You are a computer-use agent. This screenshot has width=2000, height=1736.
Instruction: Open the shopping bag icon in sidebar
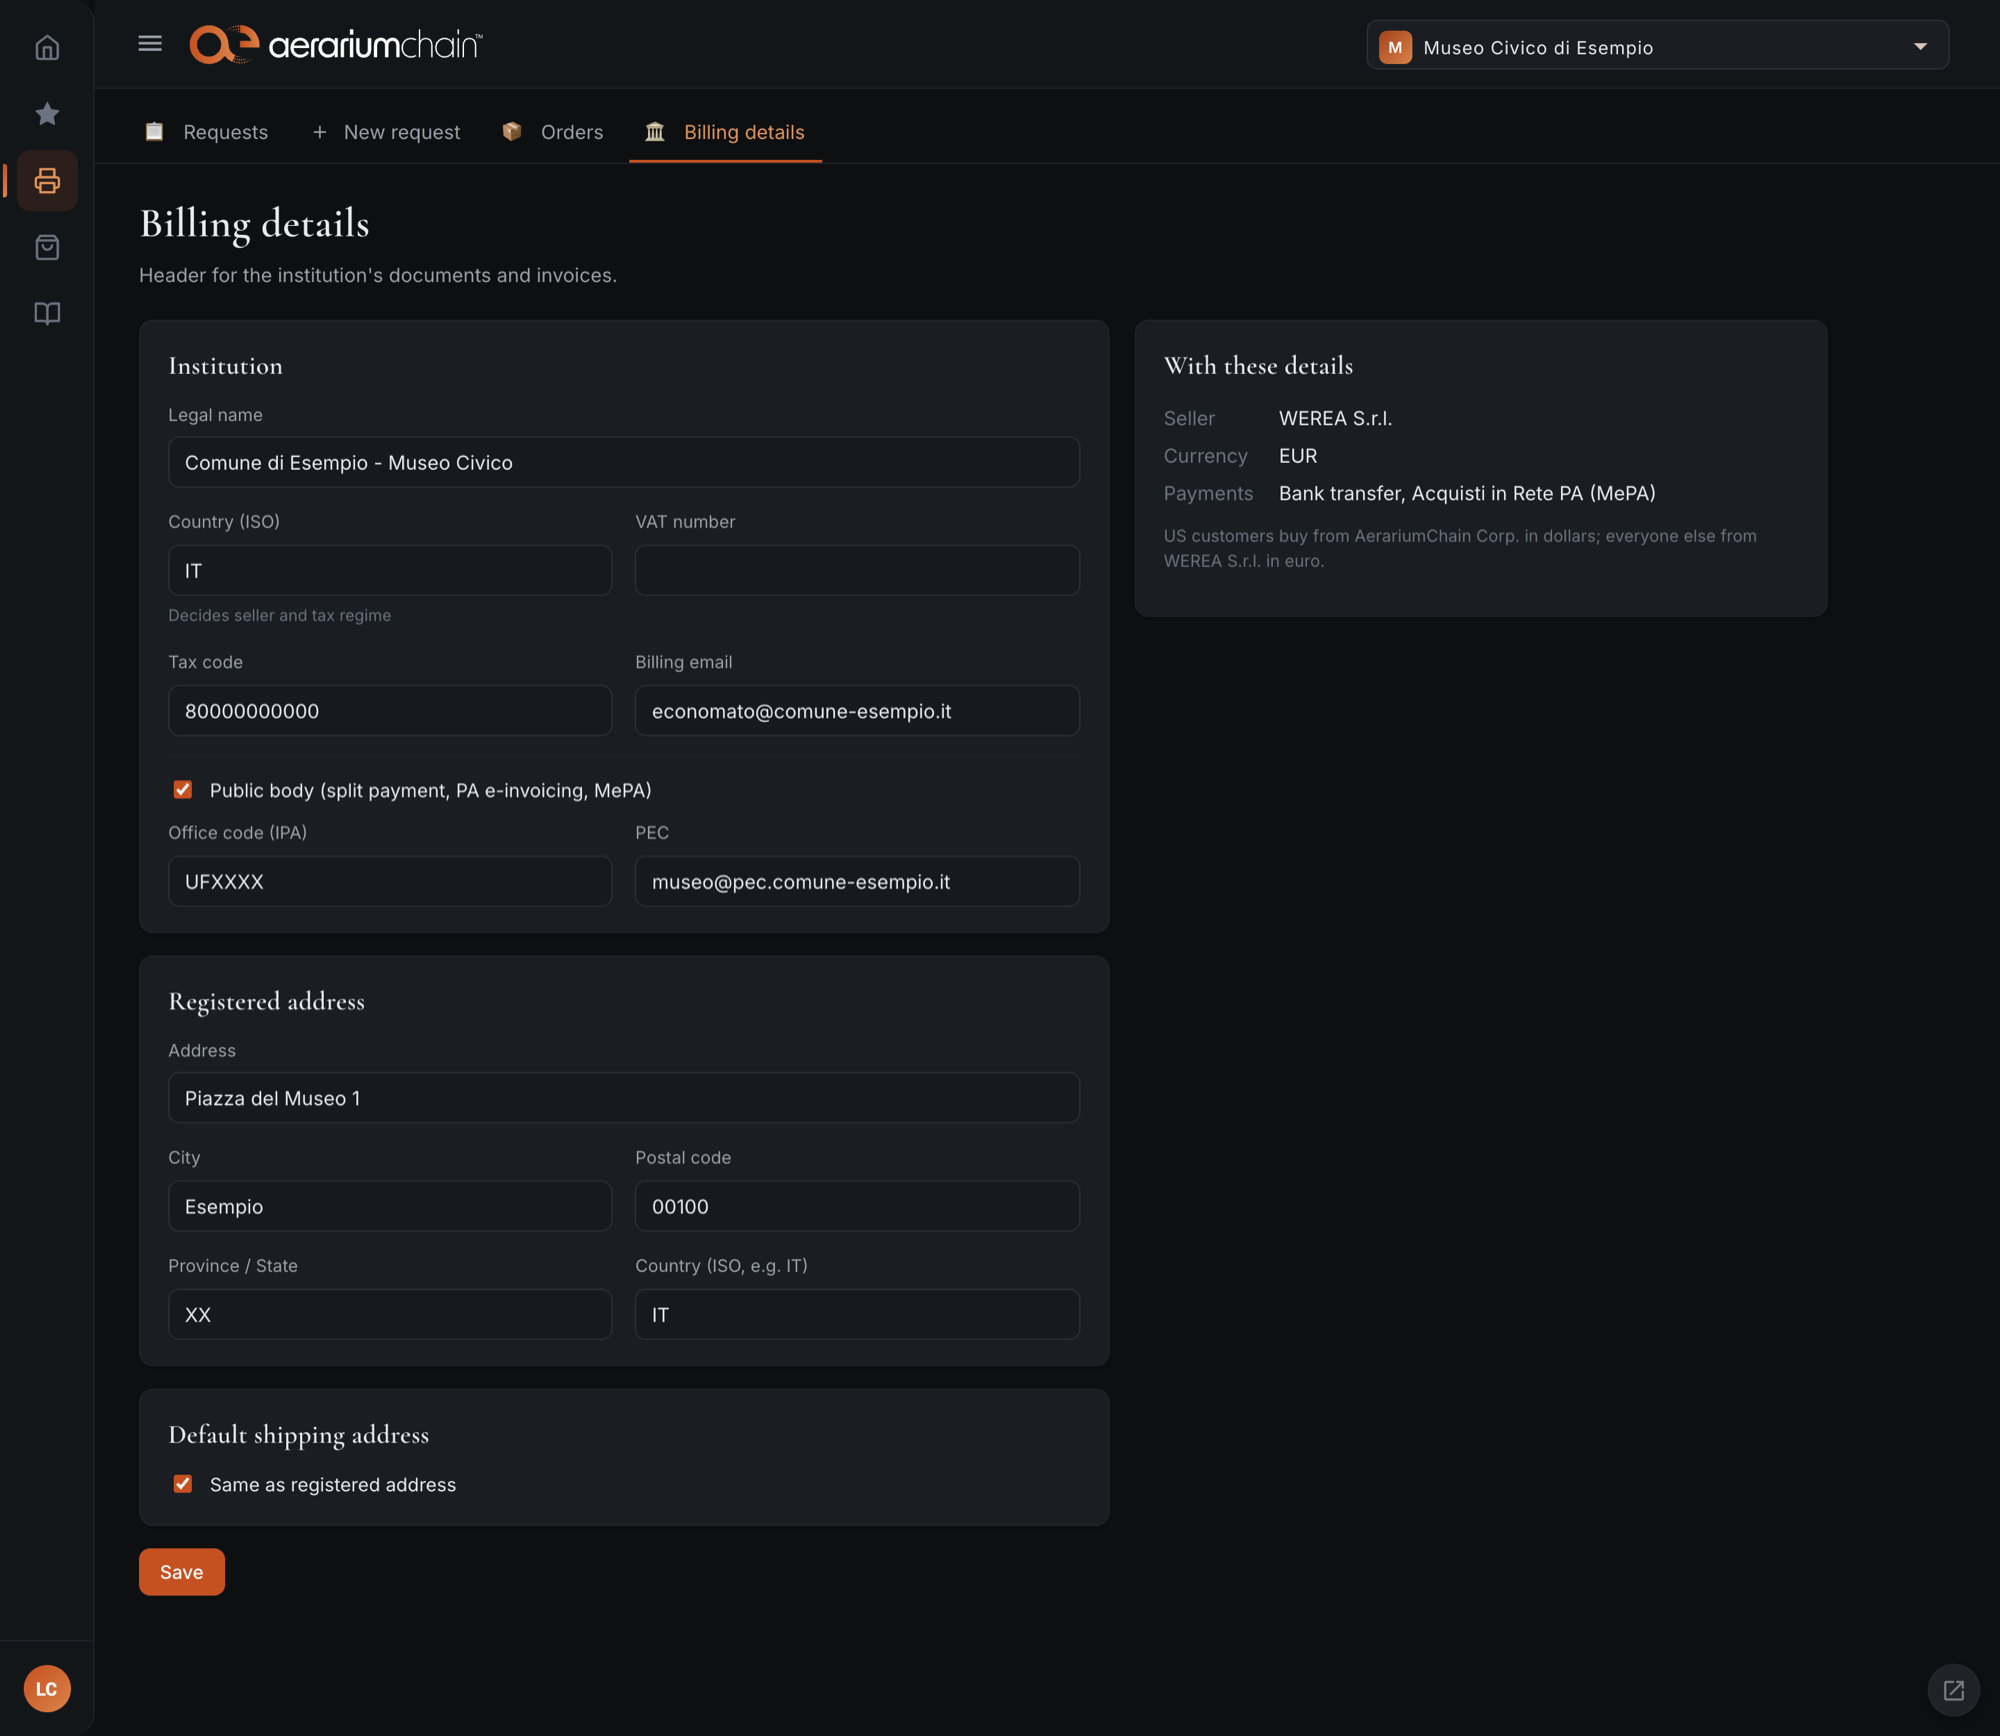coord(47,247)
